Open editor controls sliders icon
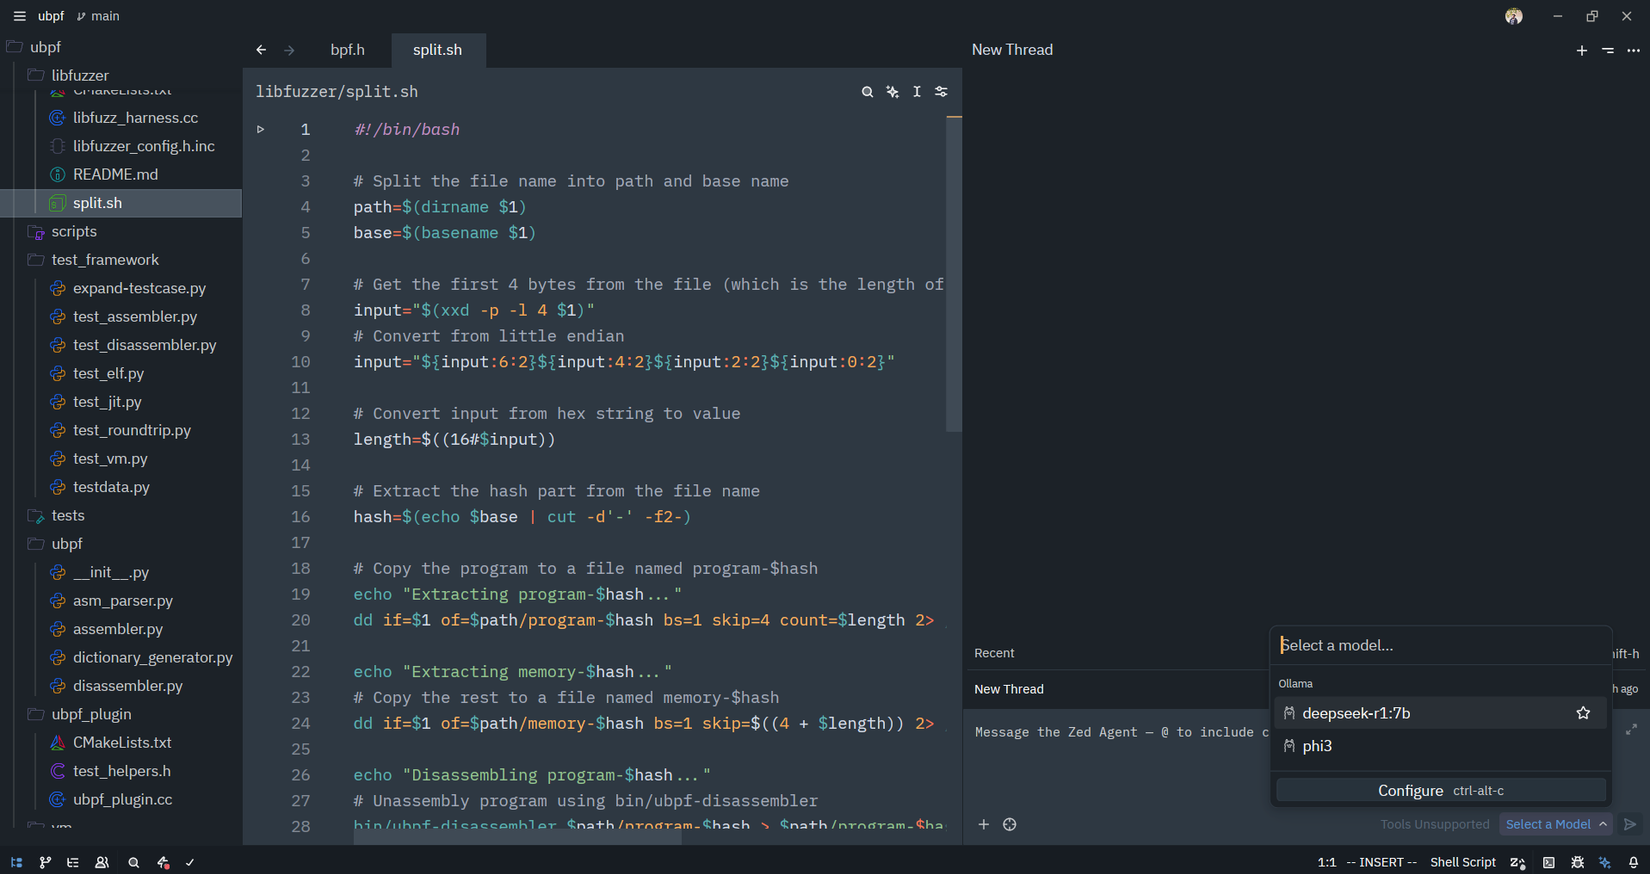 (x=941, y=92)
